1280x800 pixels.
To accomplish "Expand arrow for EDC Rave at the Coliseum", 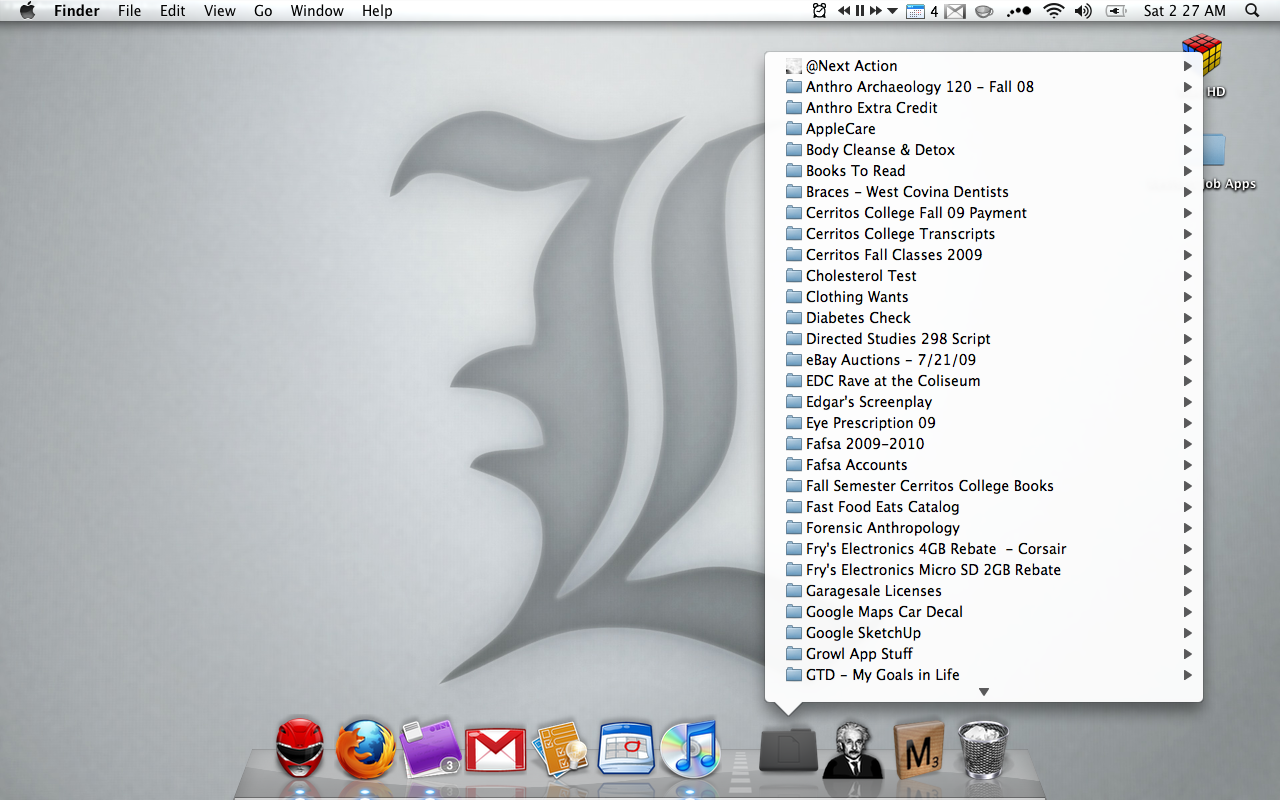I will (x=1188, y=381).
